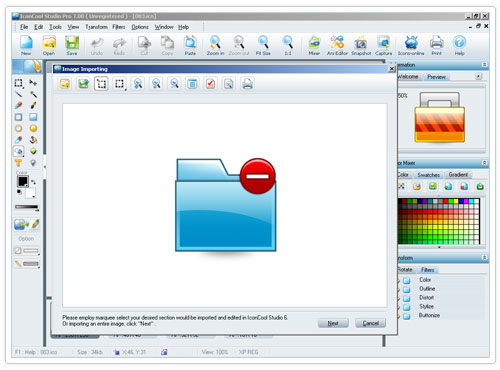Launch the Snapshot tool
The height and width of the screenshot is (370, 500).
click(x=361, y=45)
